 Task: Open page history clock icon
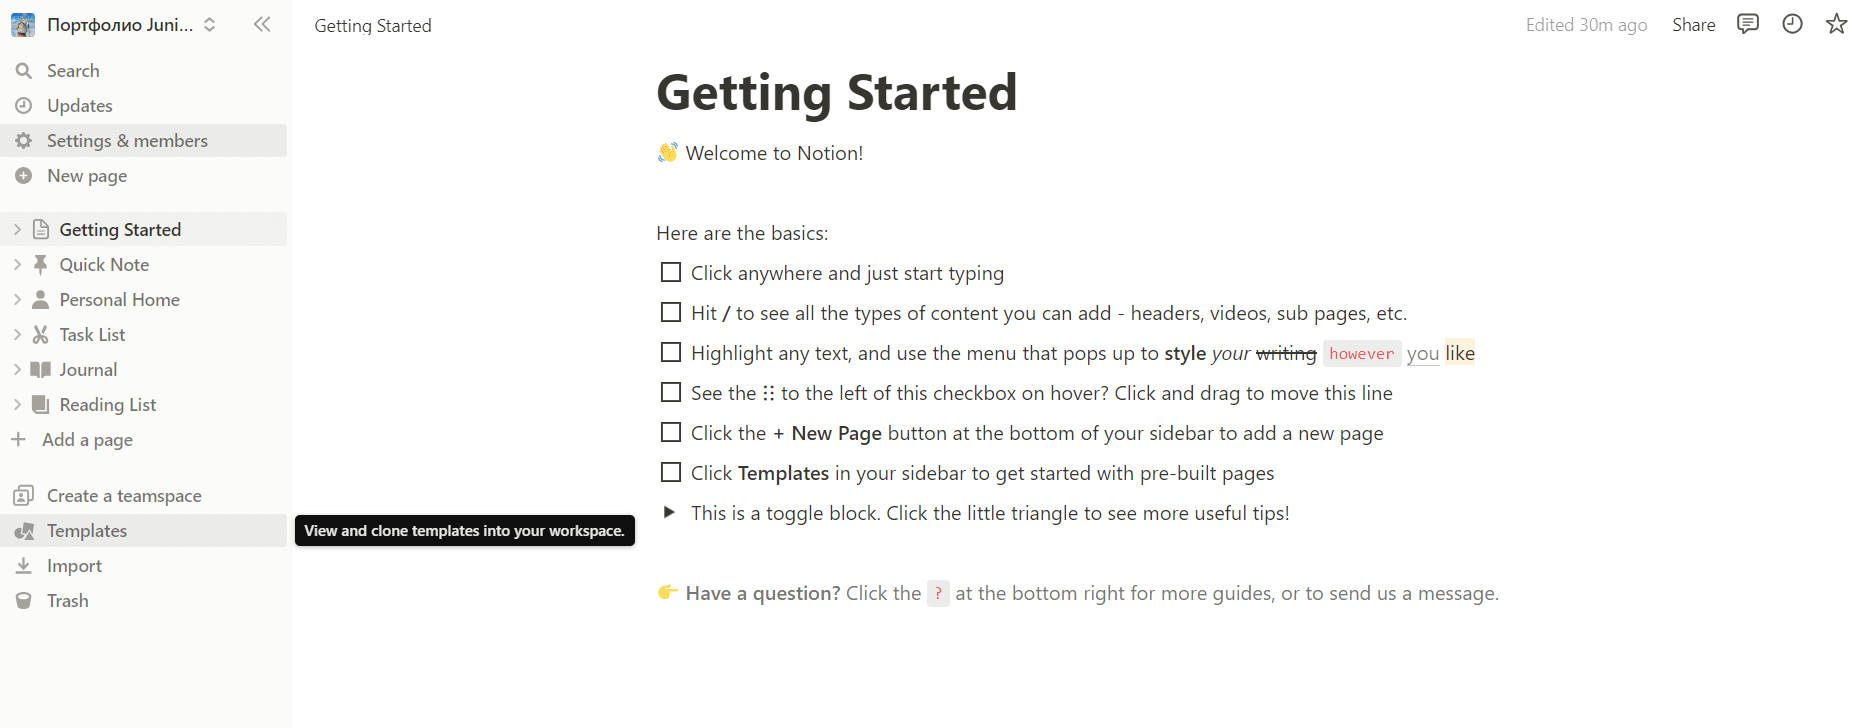[1792, 24]
